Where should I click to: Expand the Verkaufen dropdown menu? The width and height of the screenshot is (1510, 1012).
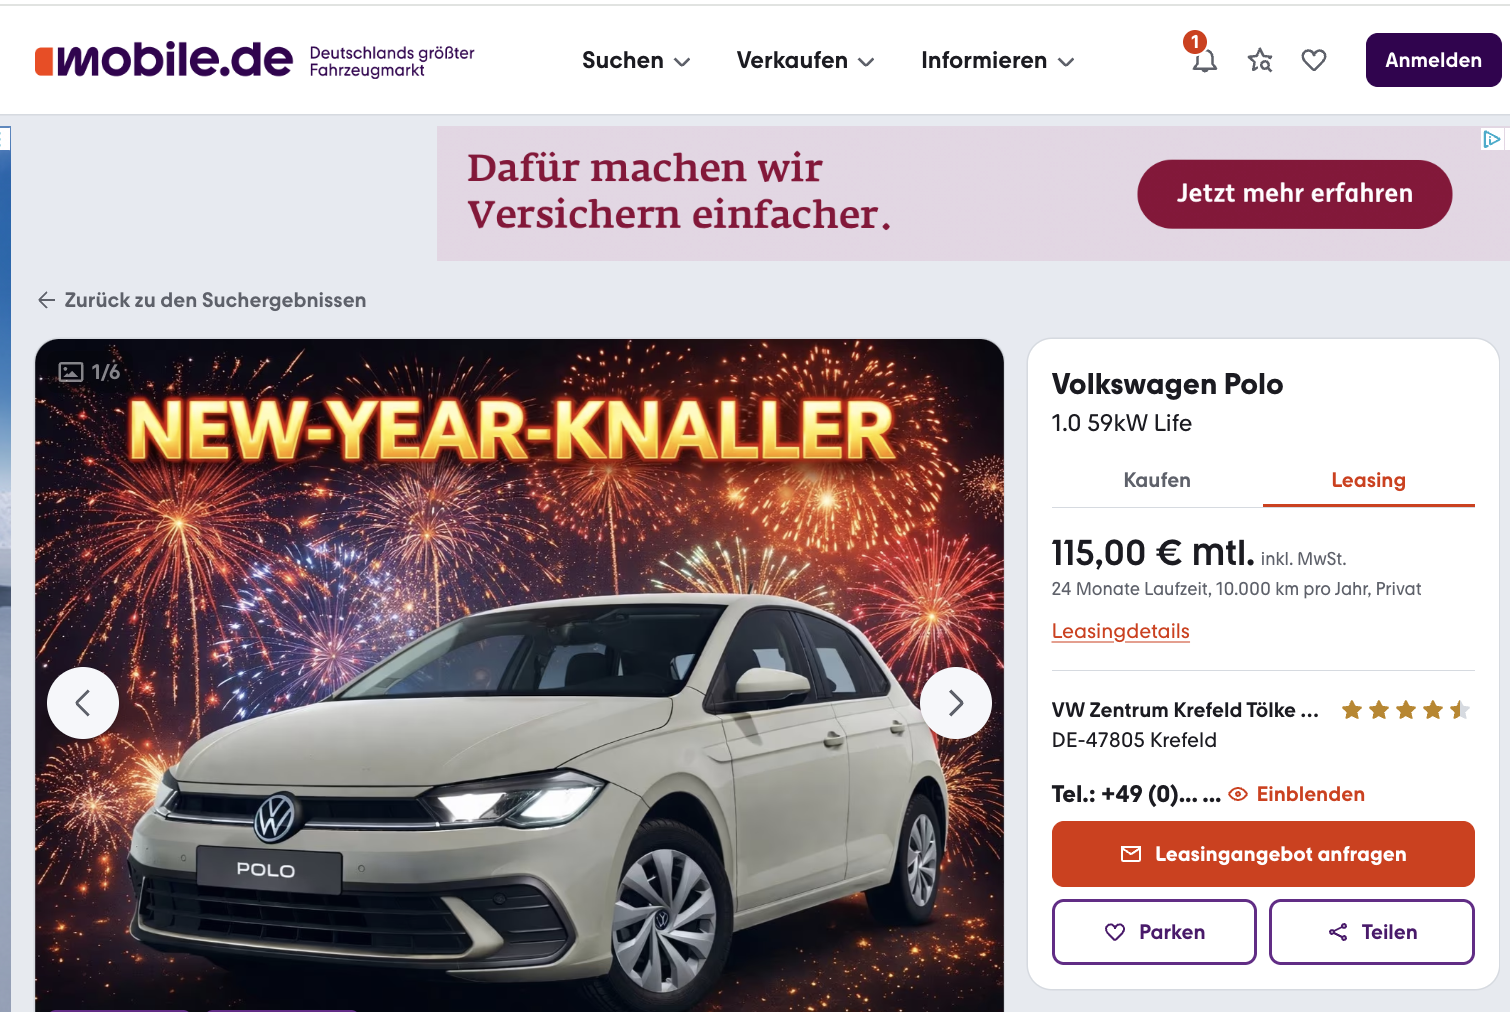point(805,60)
